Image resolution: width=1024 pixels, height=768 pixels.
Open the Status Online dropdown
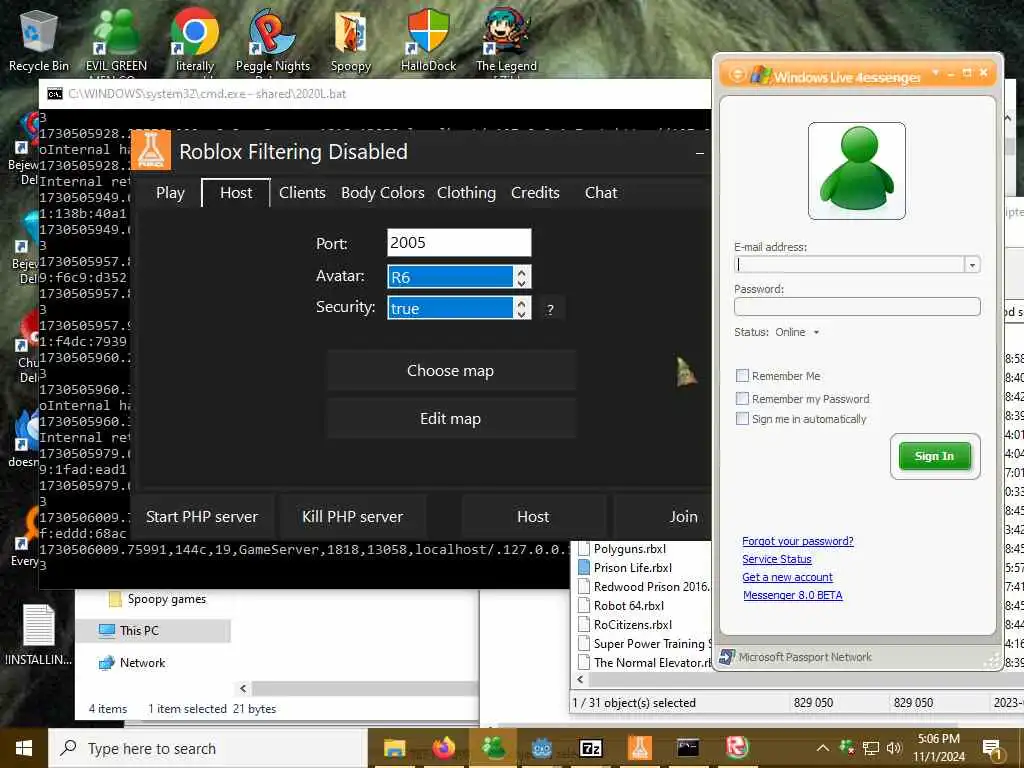[816, 332]
